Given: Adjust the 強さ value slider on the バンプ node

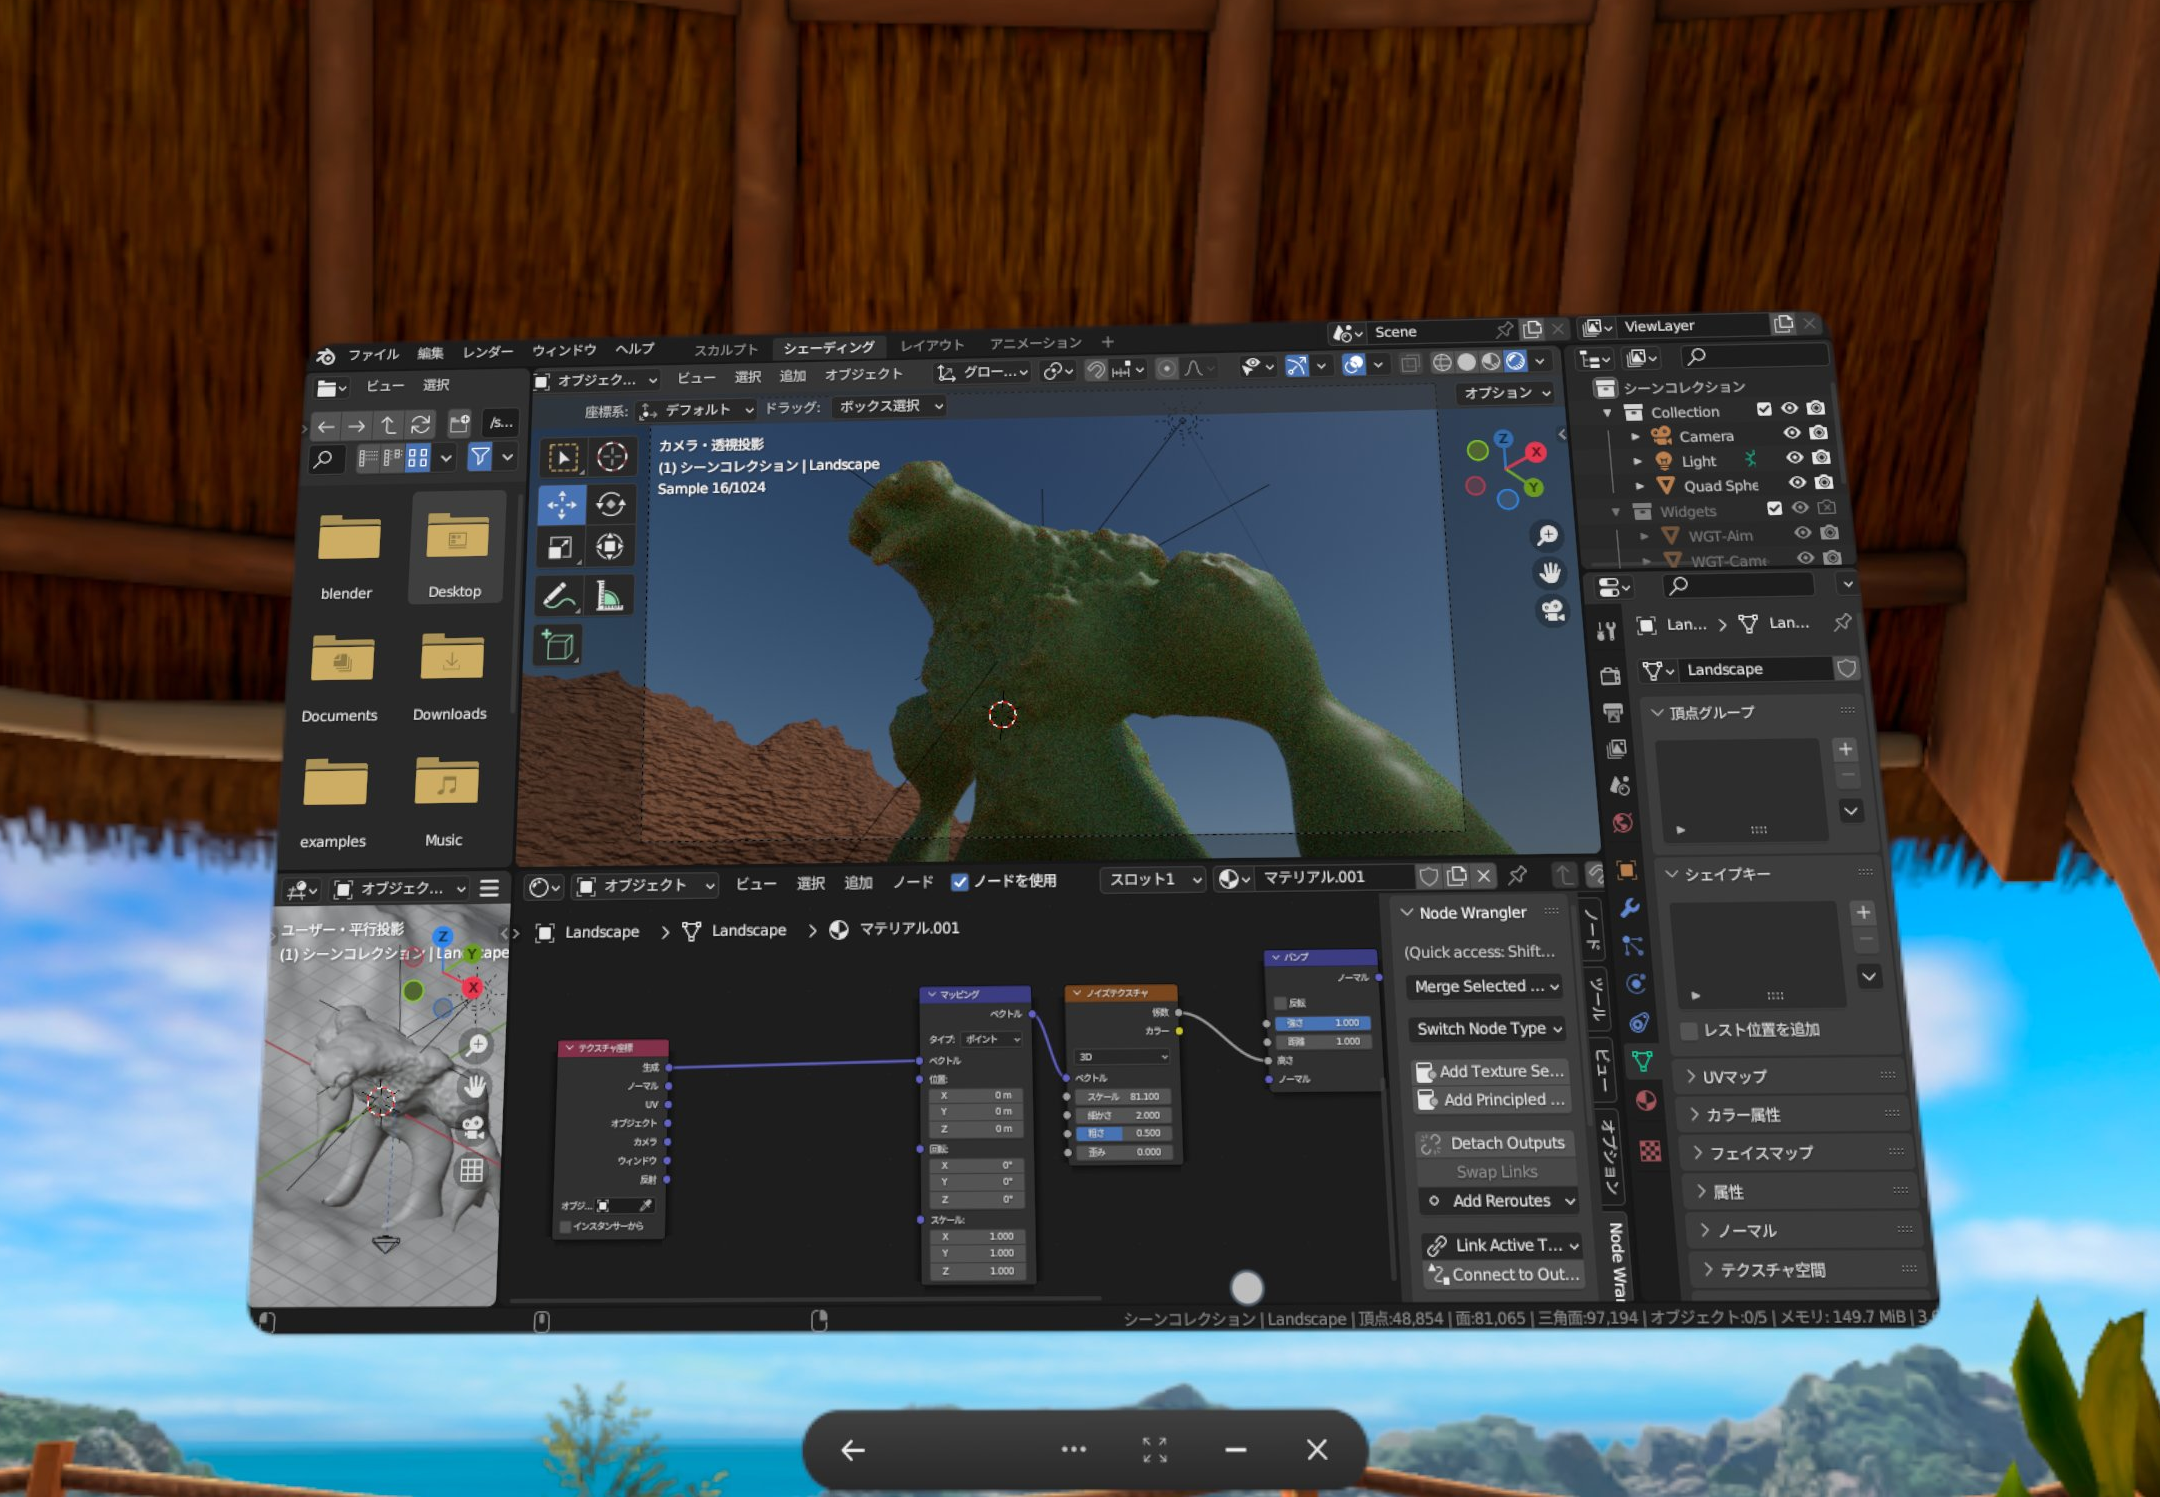Looking at the screenshot, I should tap(1322, 1023).
